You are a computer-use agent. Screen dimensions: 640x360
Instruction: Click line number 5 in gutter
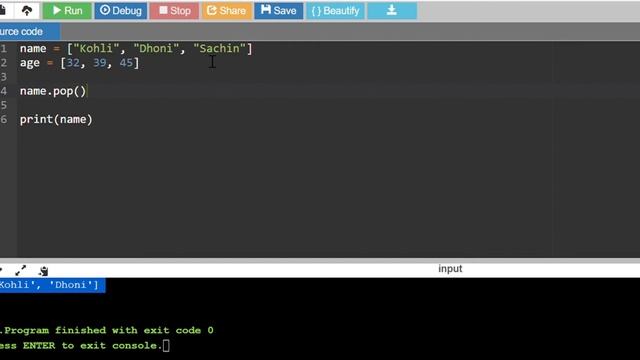(4, 105)
